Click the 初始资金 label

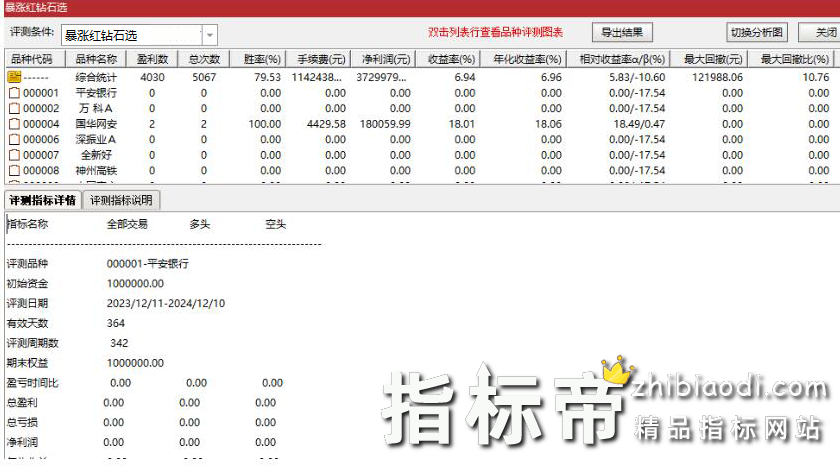pos(27,283)
